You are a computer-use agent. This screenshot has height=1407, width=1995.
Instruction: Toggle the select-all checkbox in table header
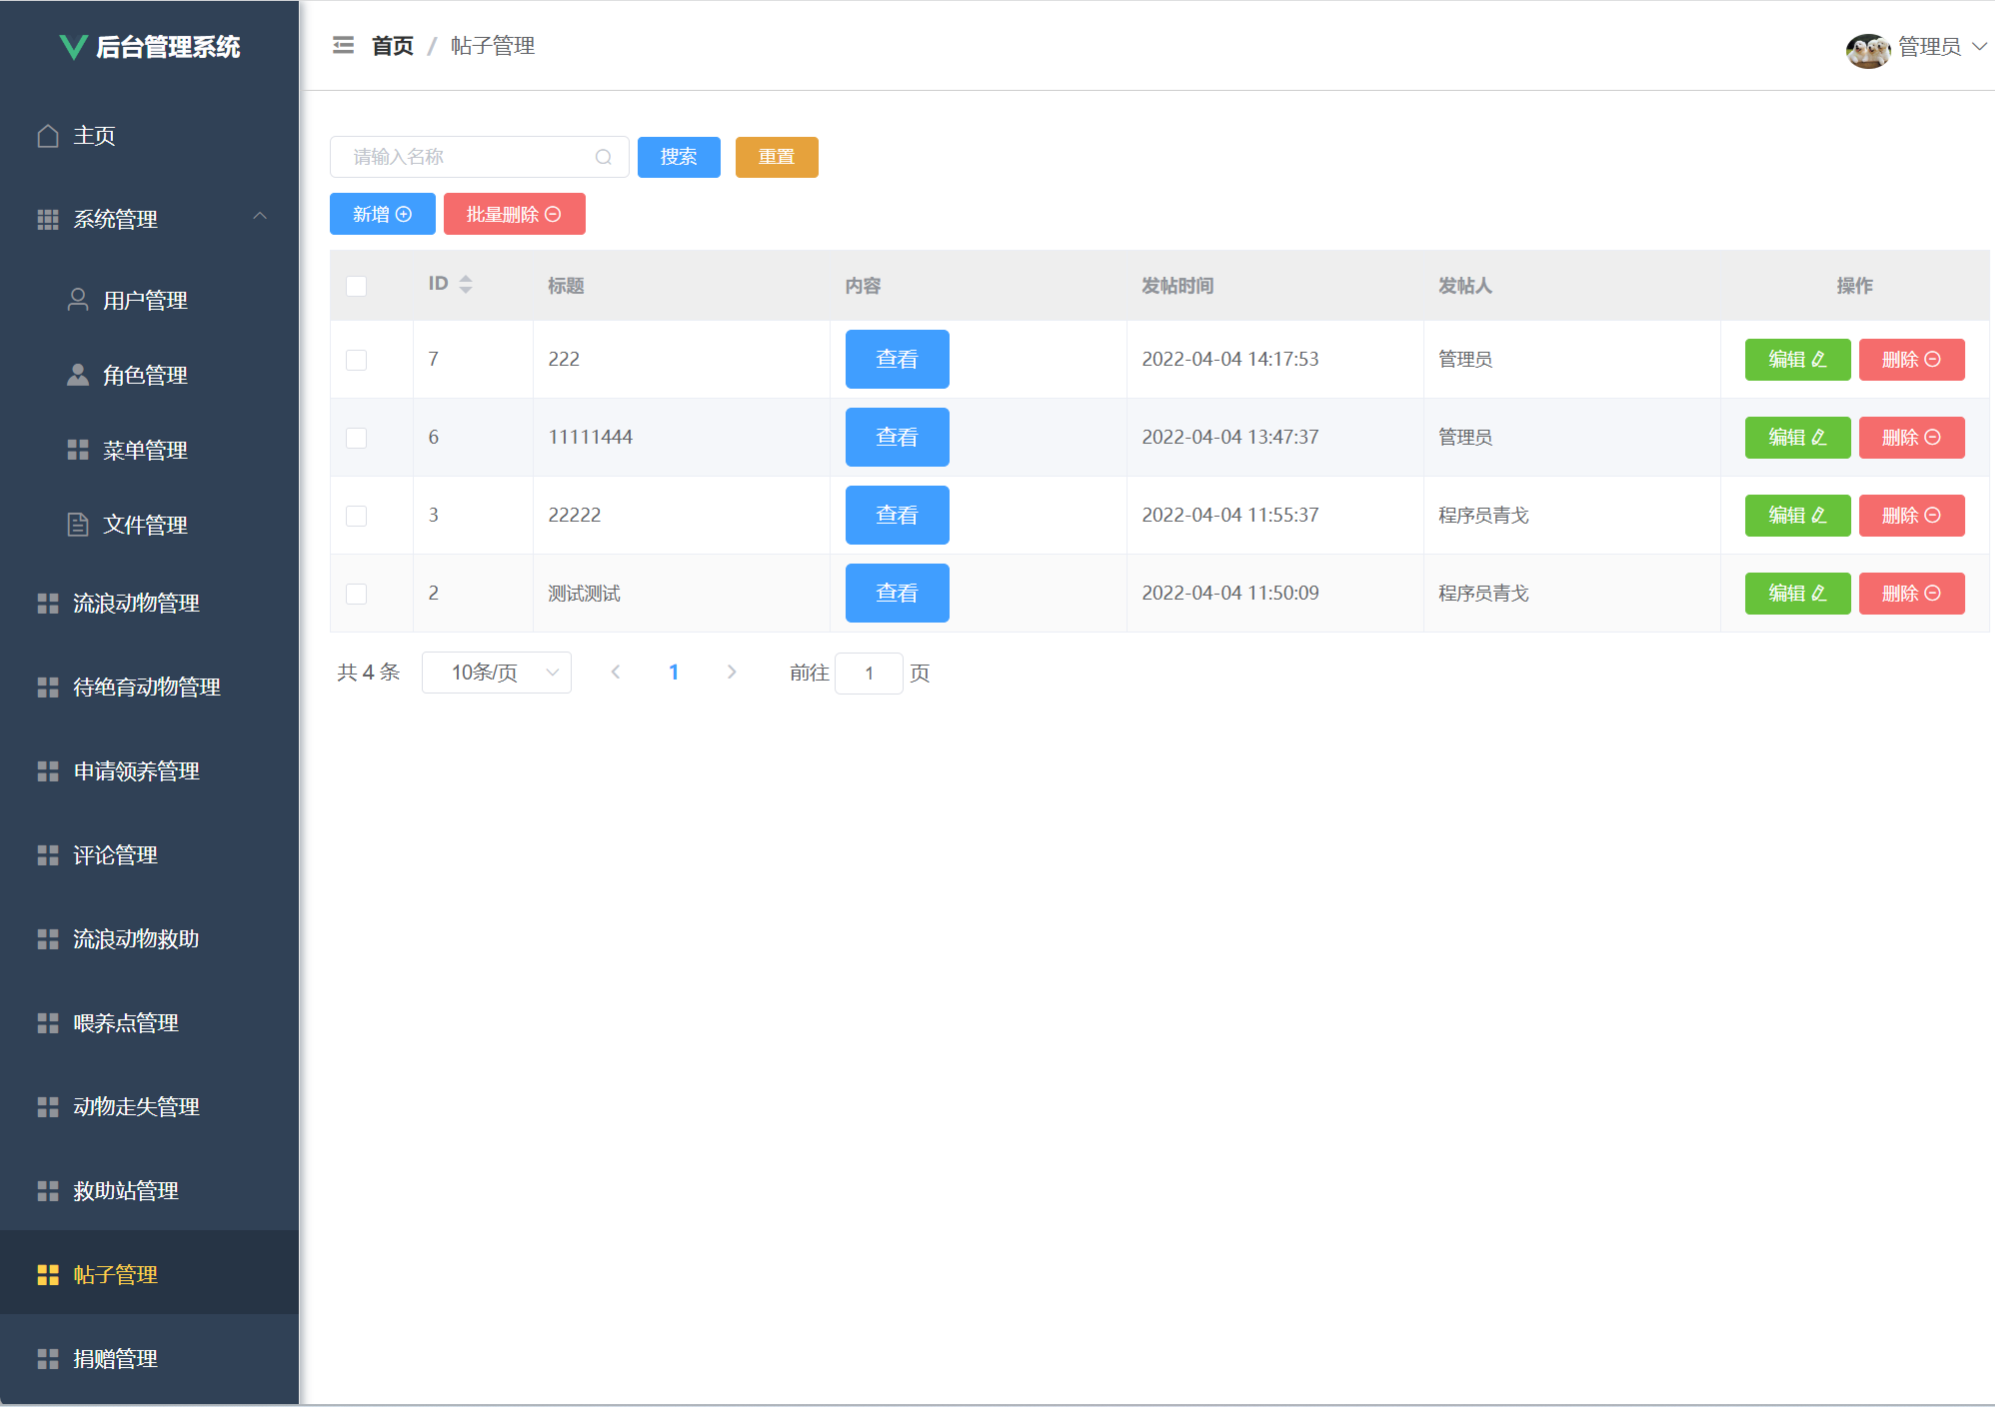[x=356, y=286]
